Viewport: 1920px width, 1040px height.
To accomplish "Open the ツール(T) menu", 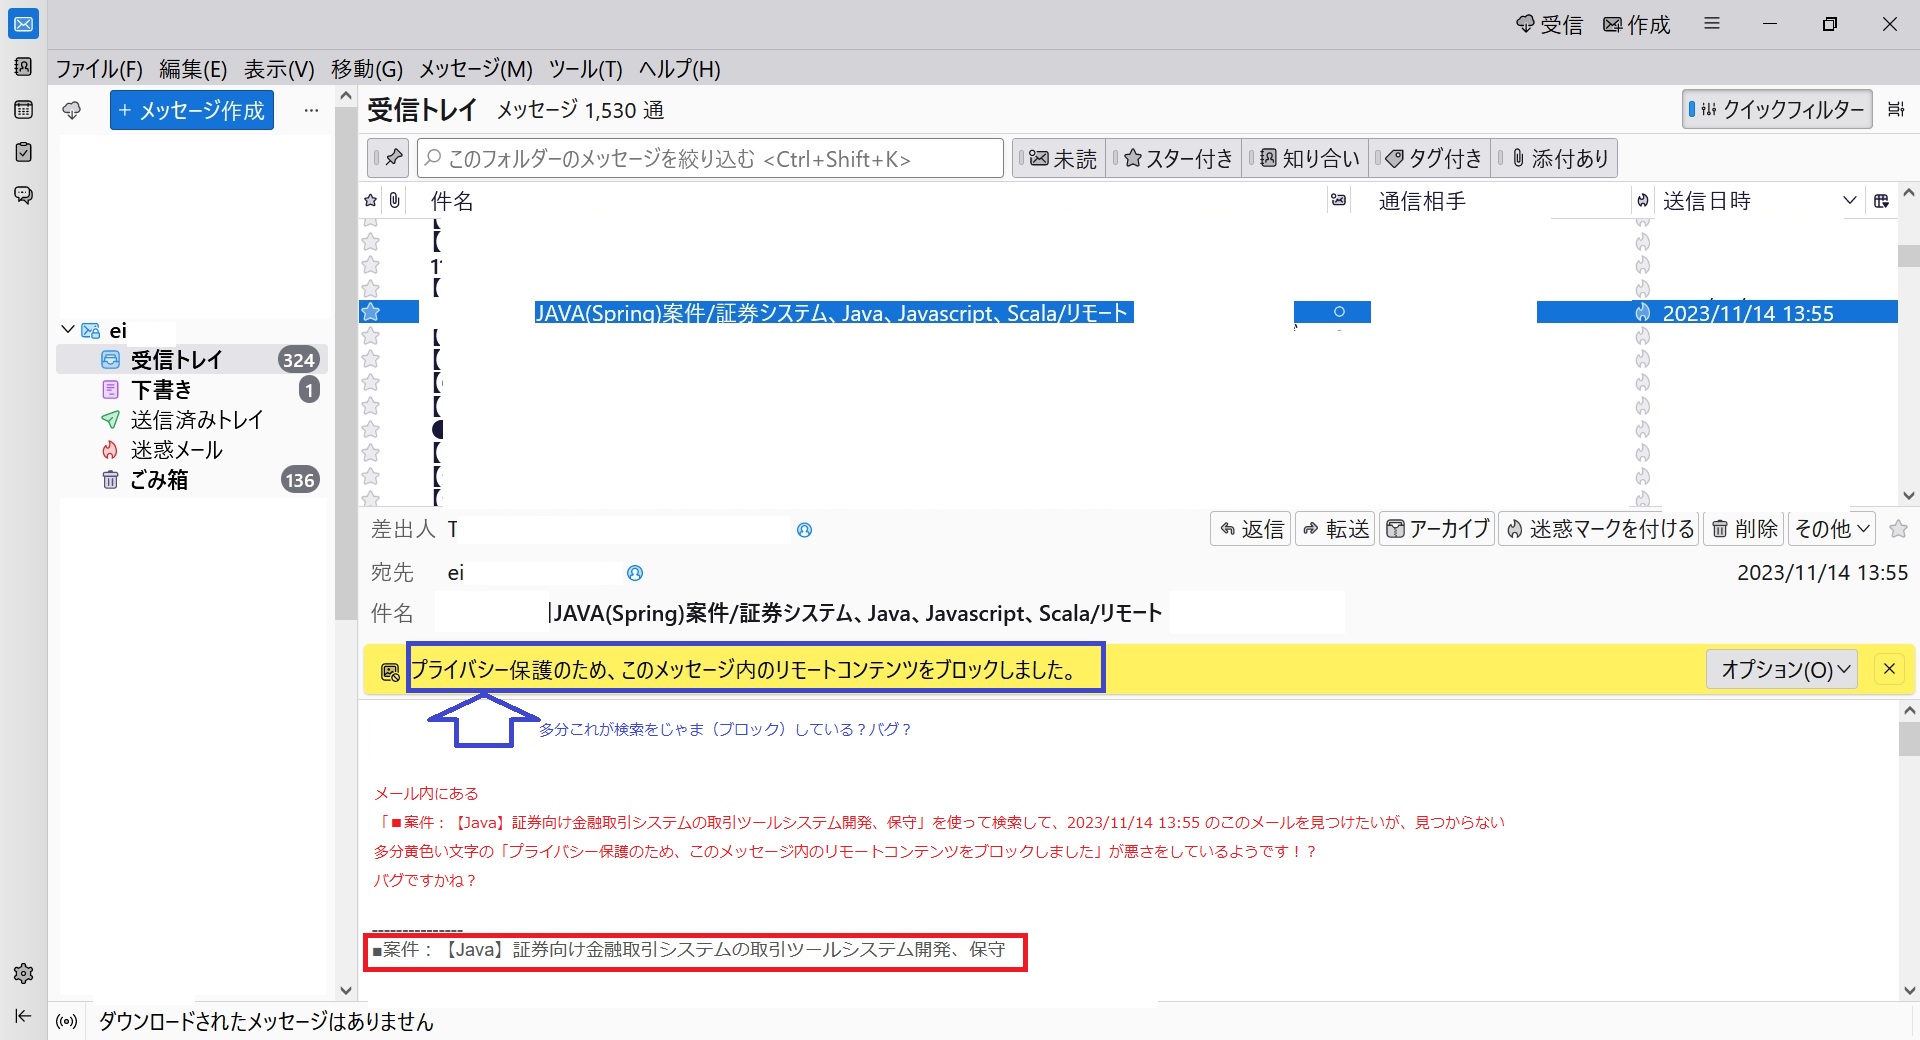I will pyautogui.click(x=585, y=69).
